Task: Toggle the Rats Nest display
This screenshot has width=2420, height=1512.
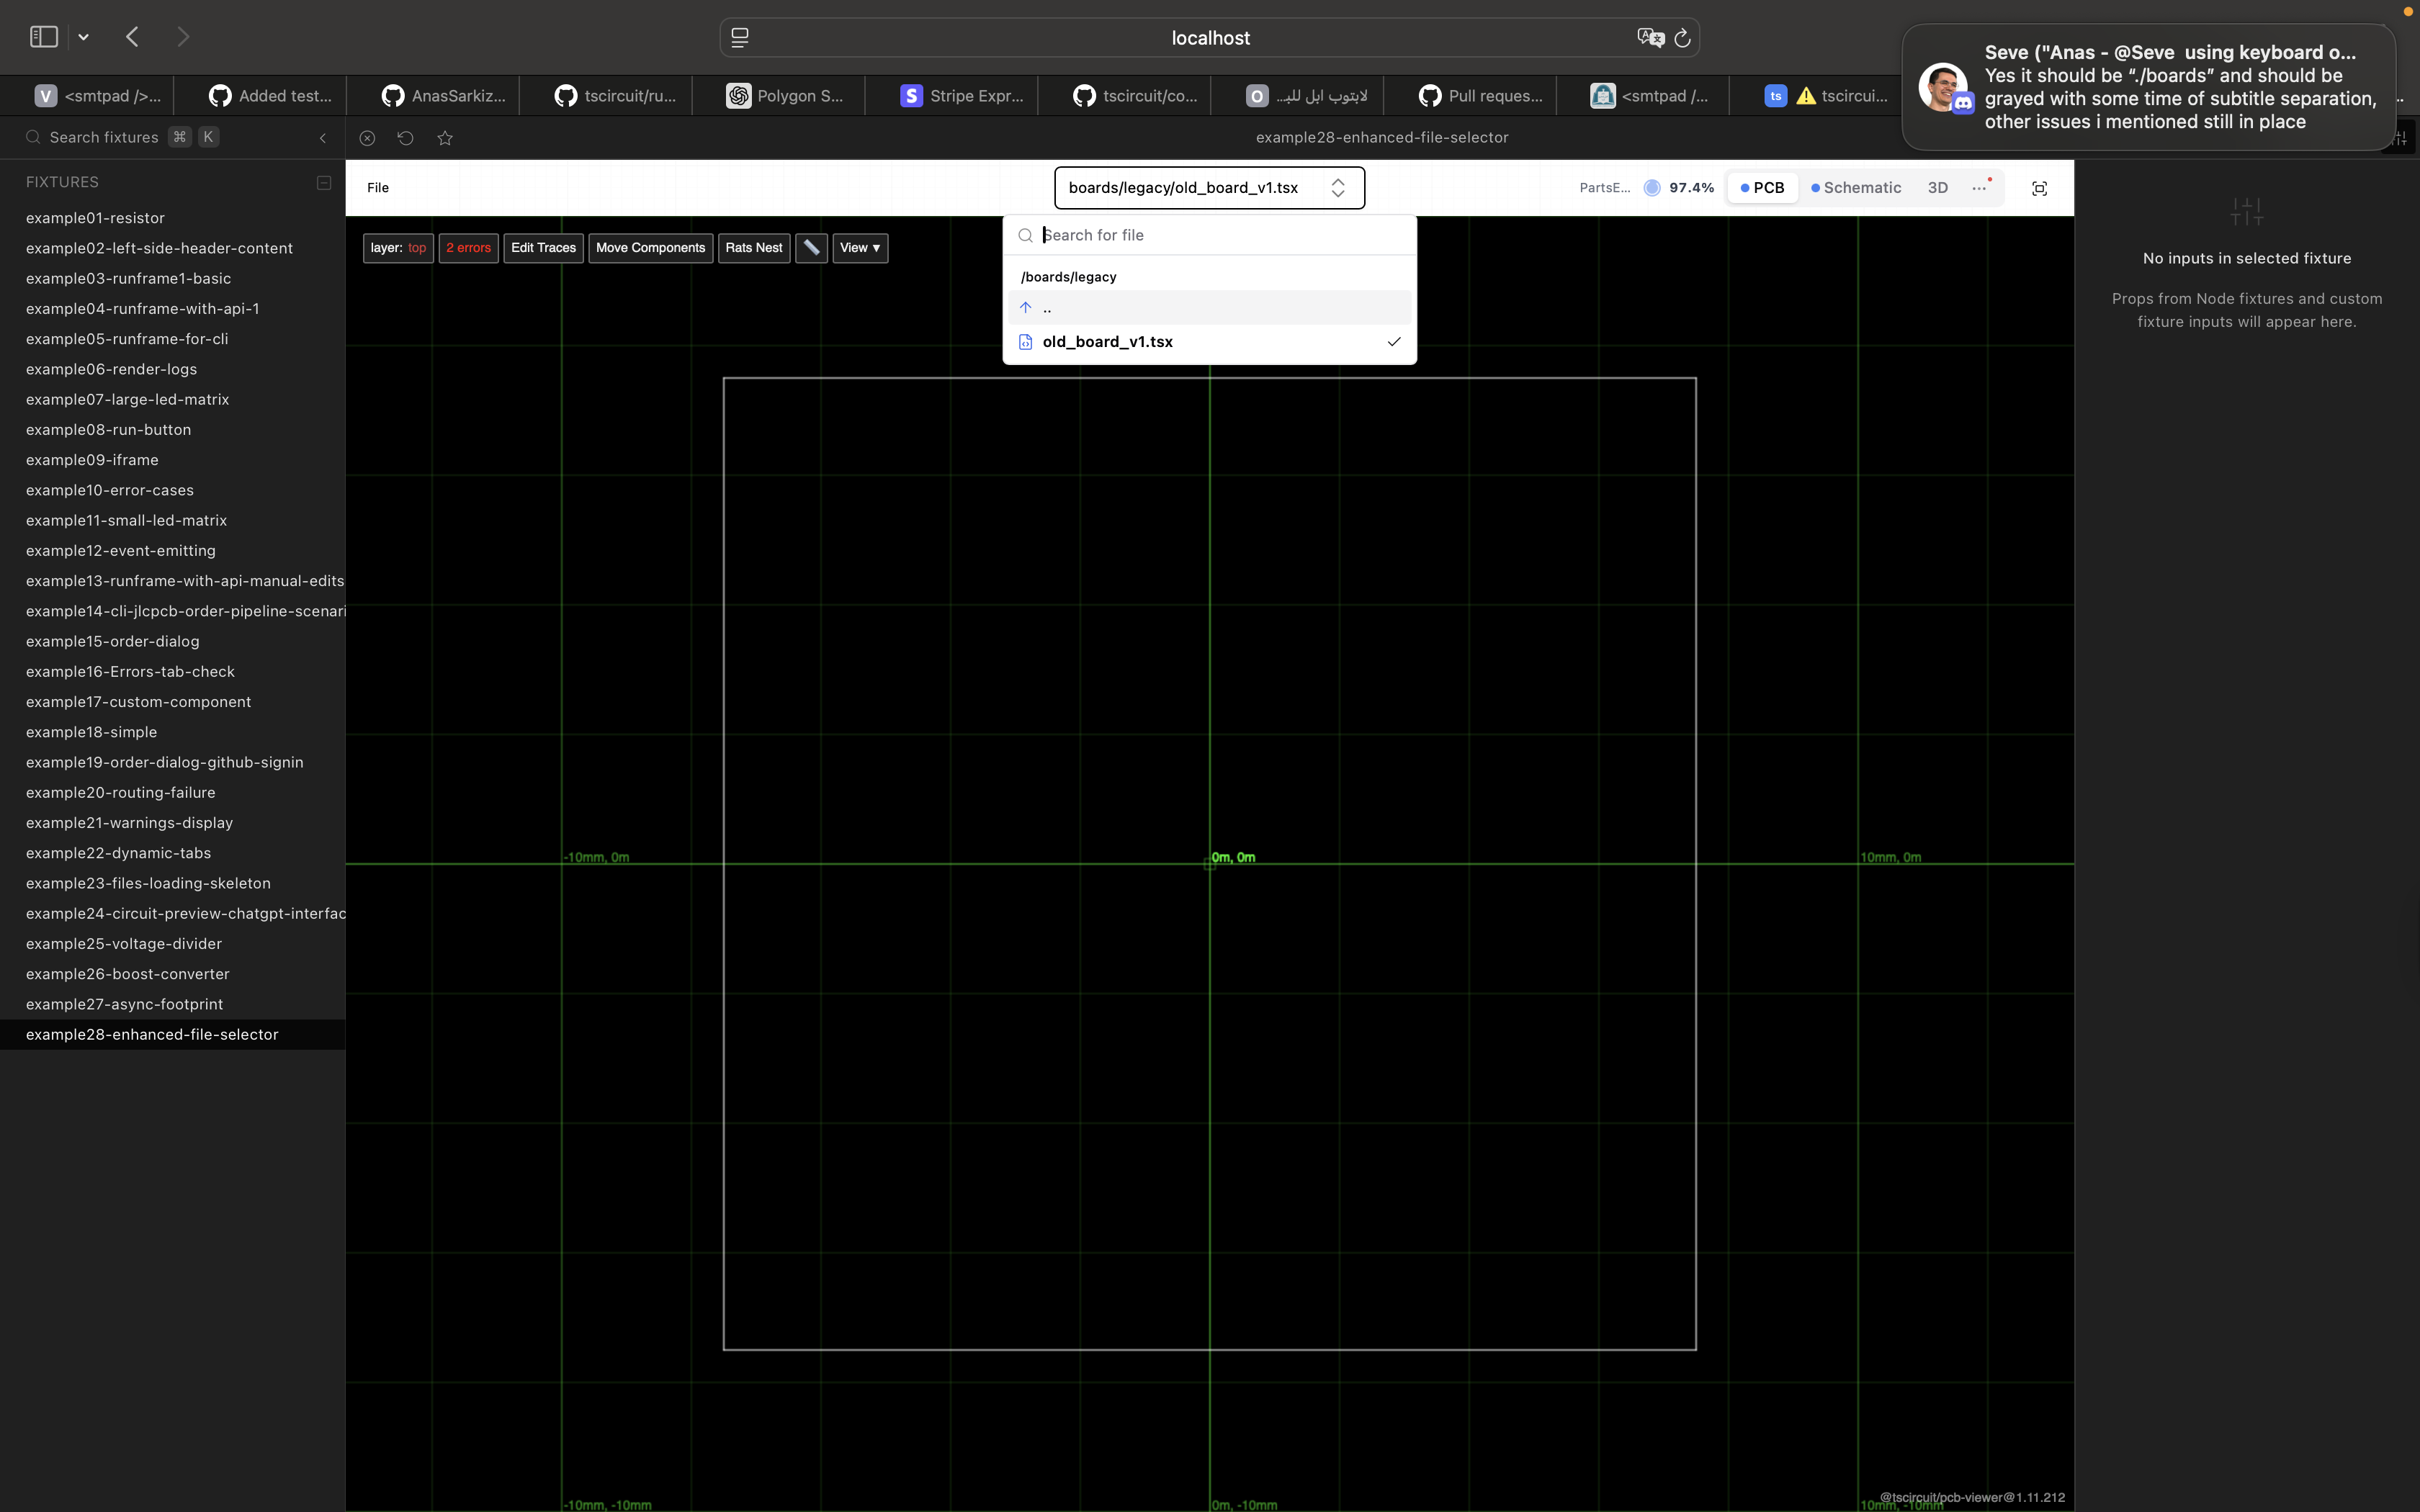Action: [753, 248]
